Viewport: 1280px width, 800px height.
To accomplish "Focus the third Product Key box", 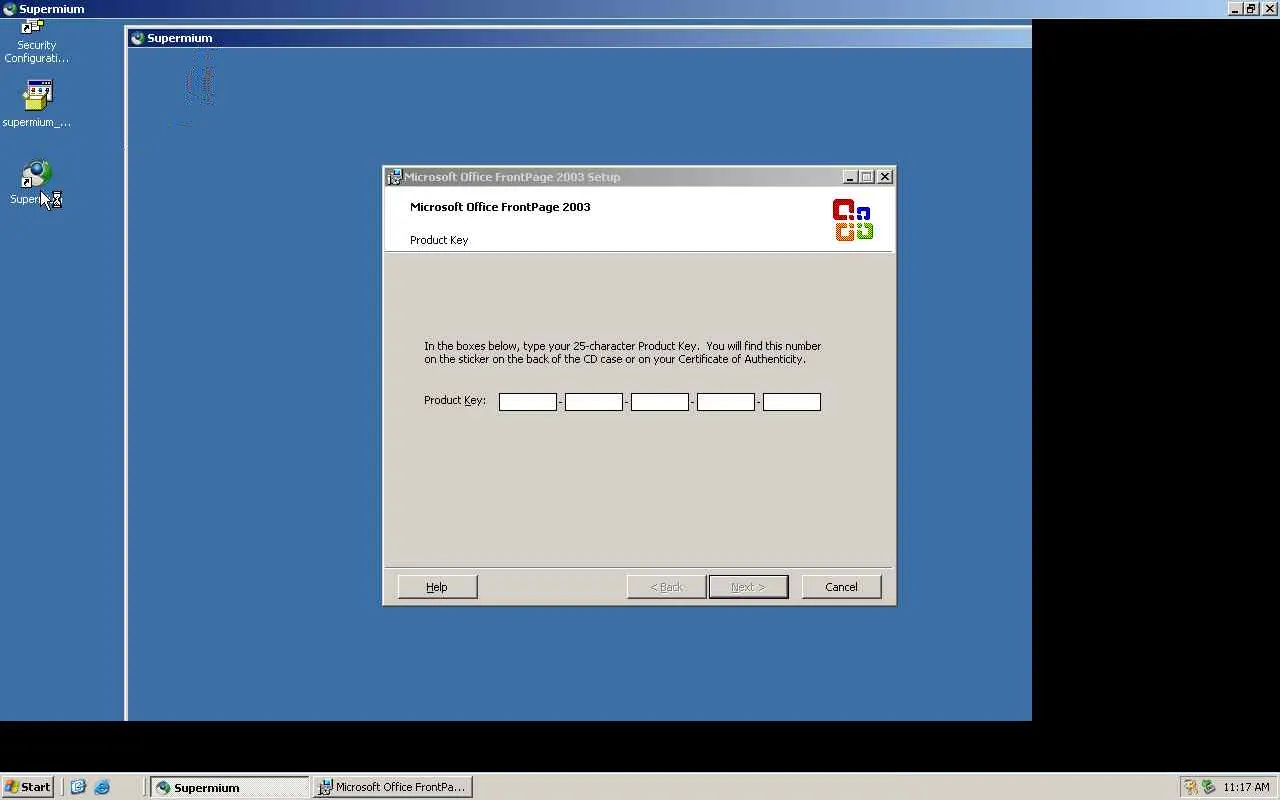I will point(660,402).
